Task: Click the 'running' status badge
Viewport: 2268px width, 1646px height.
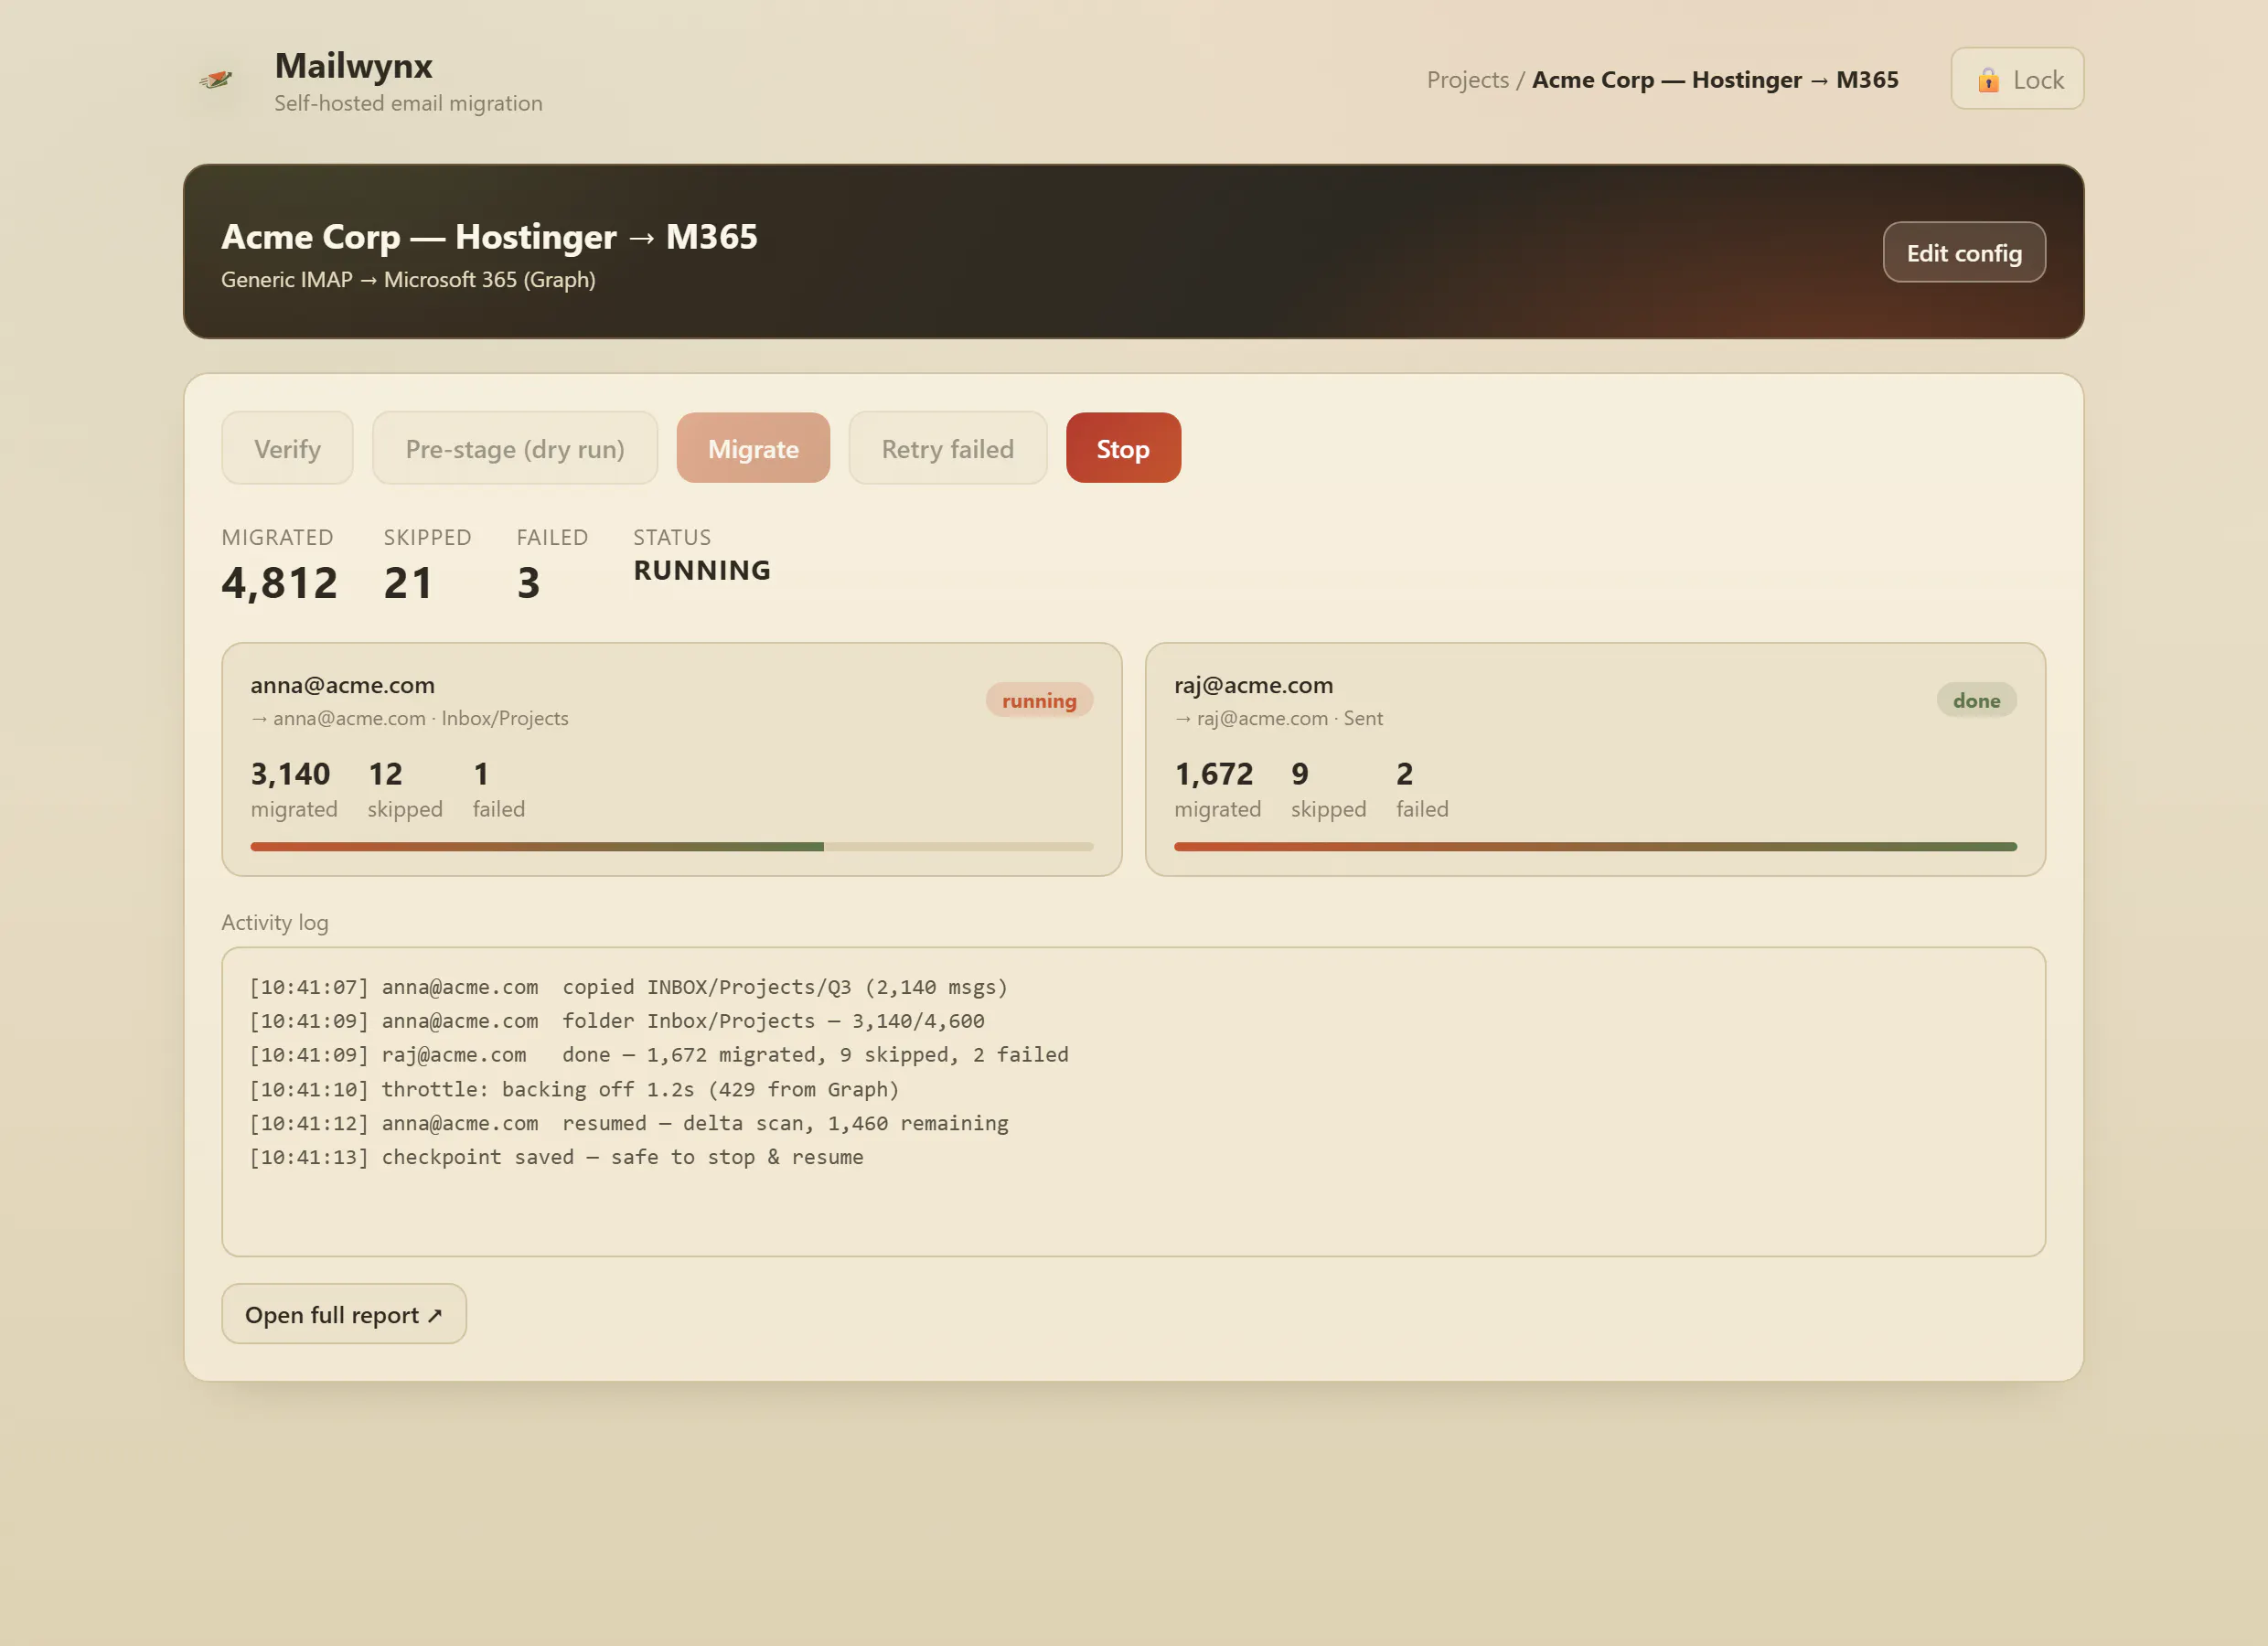Action: 1039,700
